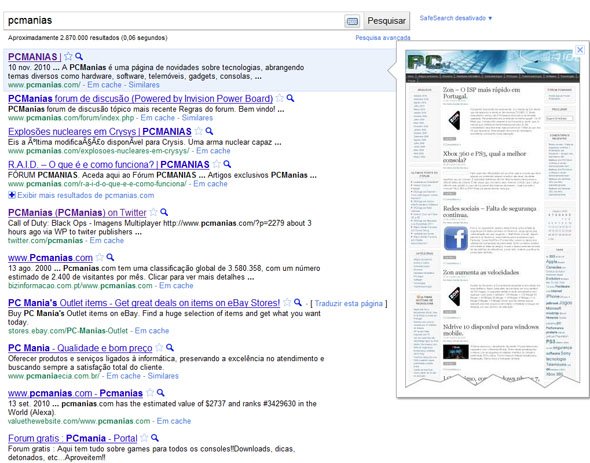The image size is (590, 463).
Task: Preview the www.Pcmanias.com bizinformacao result
Action: tap(110, 257)
